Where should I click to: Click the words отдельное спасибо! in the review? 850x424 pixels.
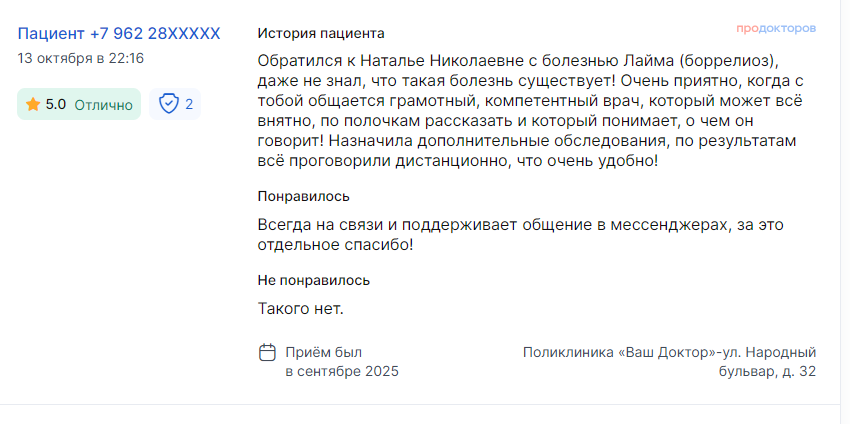point(335,245)
